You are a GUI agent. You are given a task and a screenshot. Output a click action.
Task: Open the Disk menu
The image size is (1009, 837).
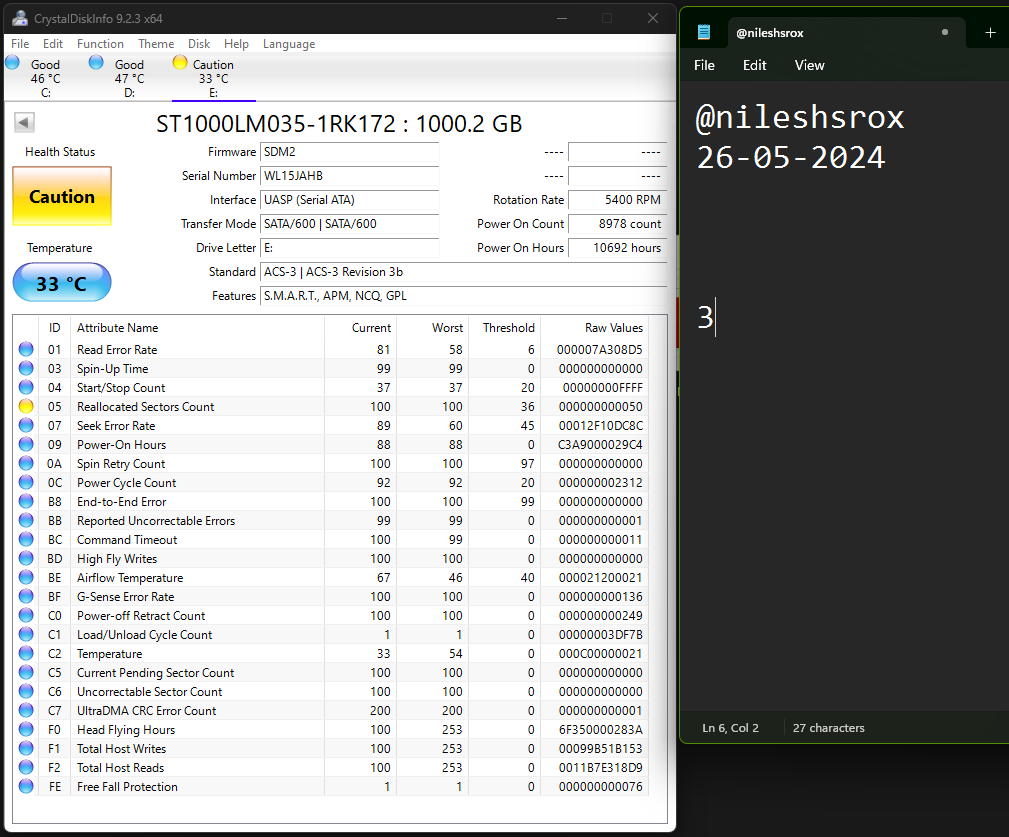click(x=199, y=44)
